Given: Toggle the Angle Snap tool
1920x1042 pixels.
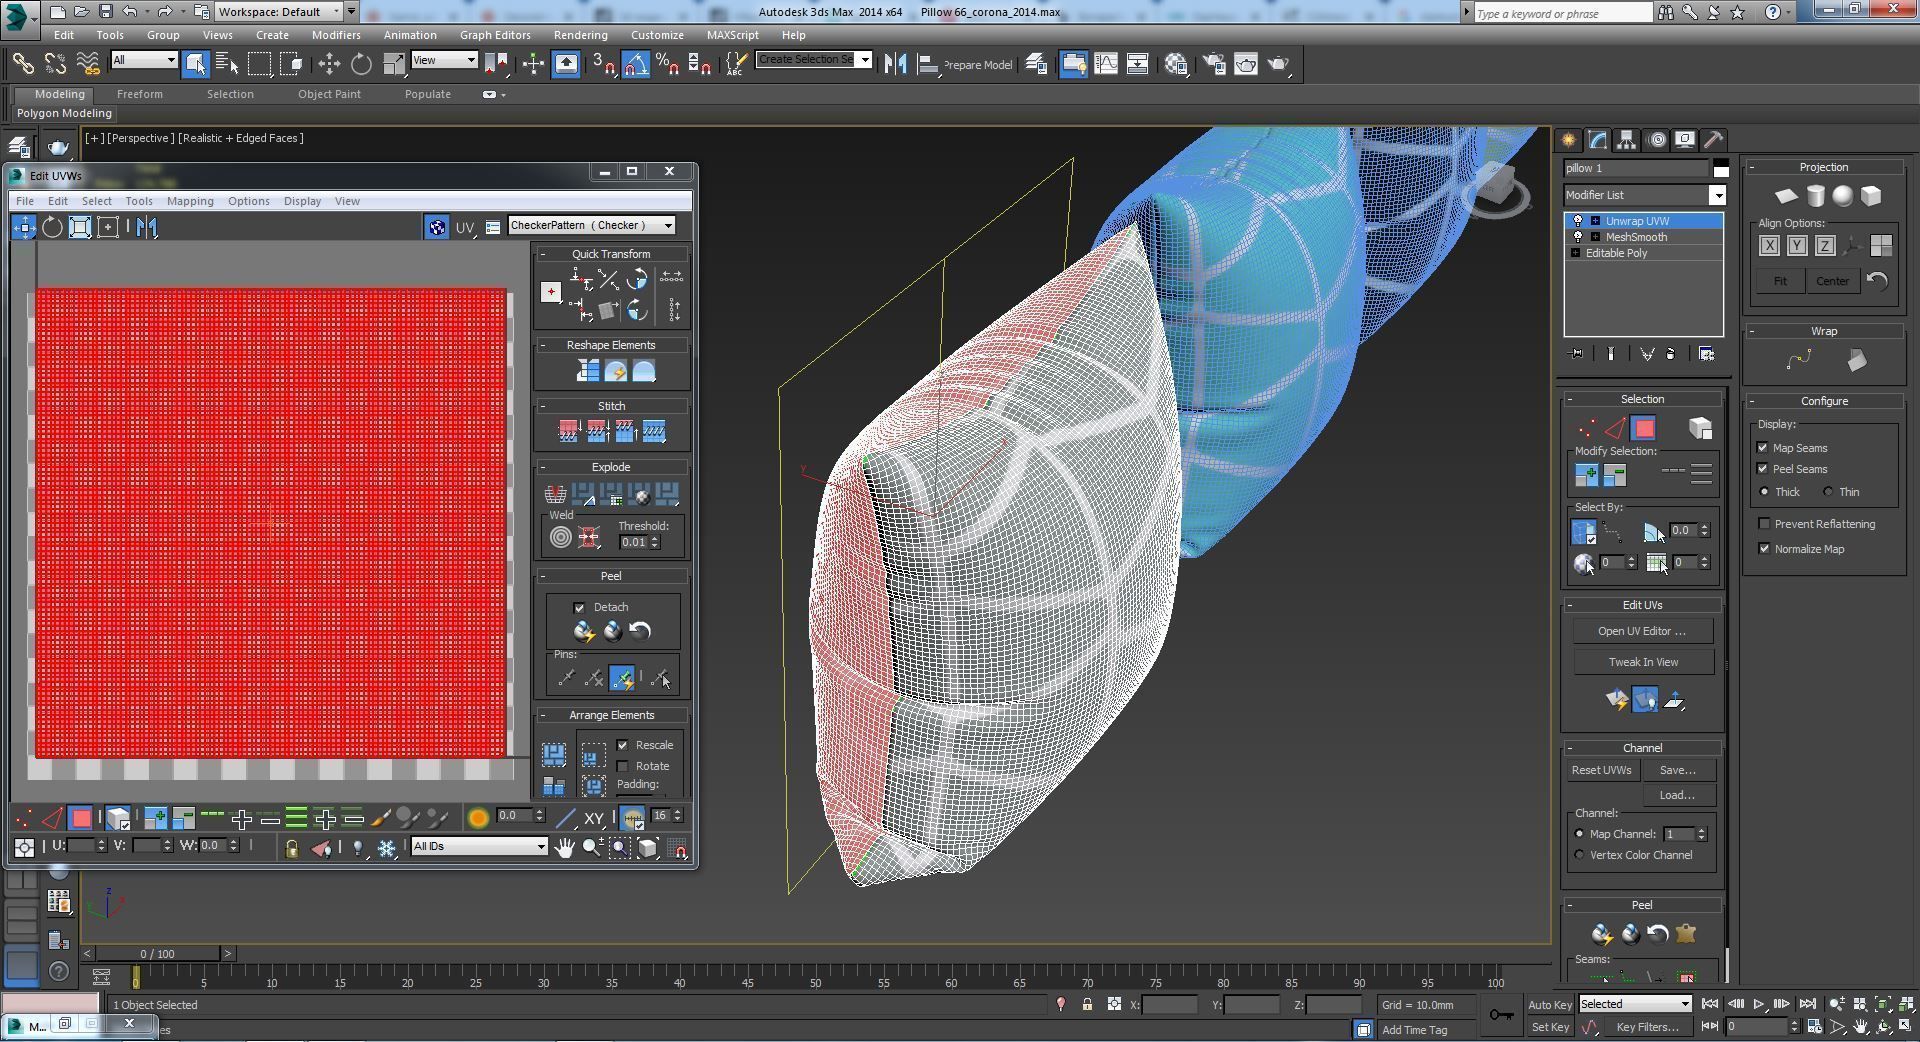Looking at the screenshot, I should point(636,64).
